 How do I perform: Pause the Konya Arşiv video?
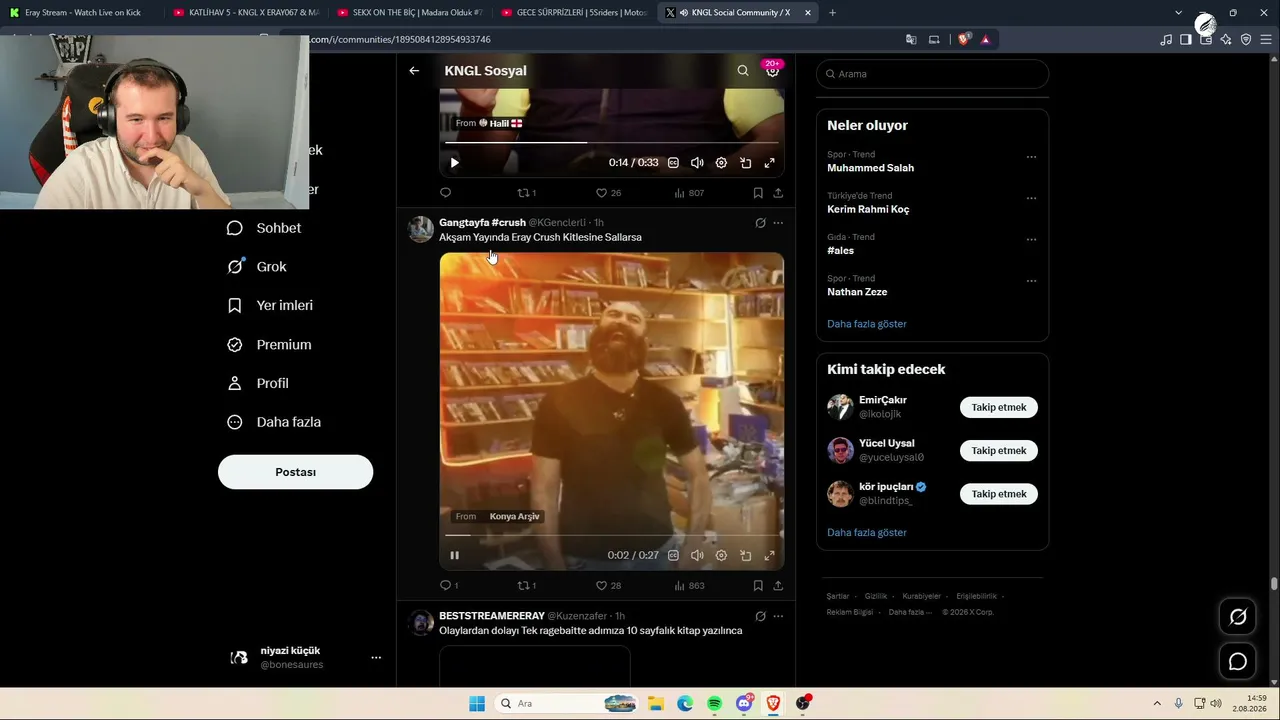454,556
